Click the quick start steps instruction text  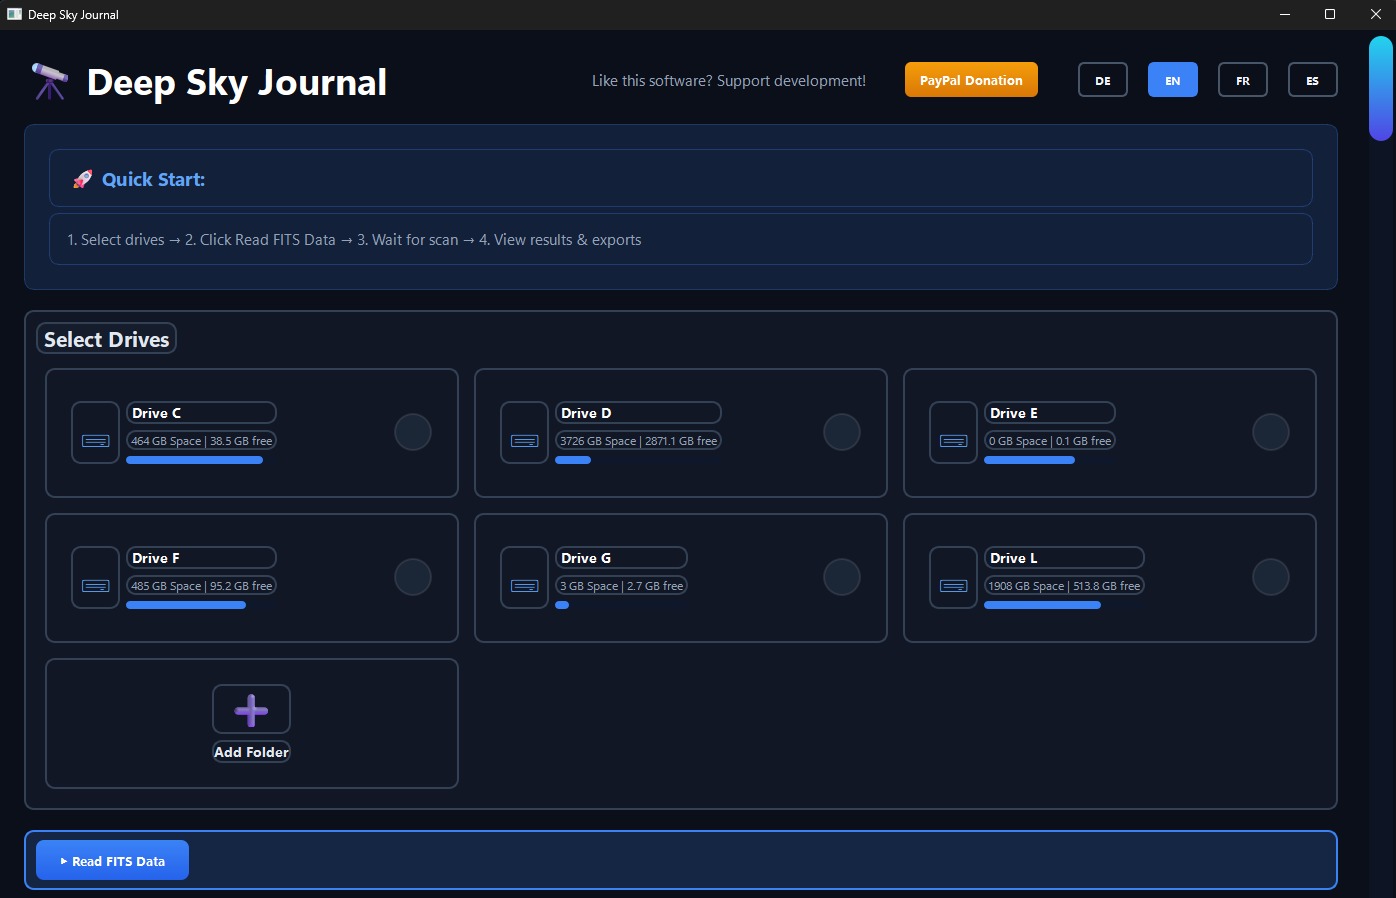pos(354,240)
